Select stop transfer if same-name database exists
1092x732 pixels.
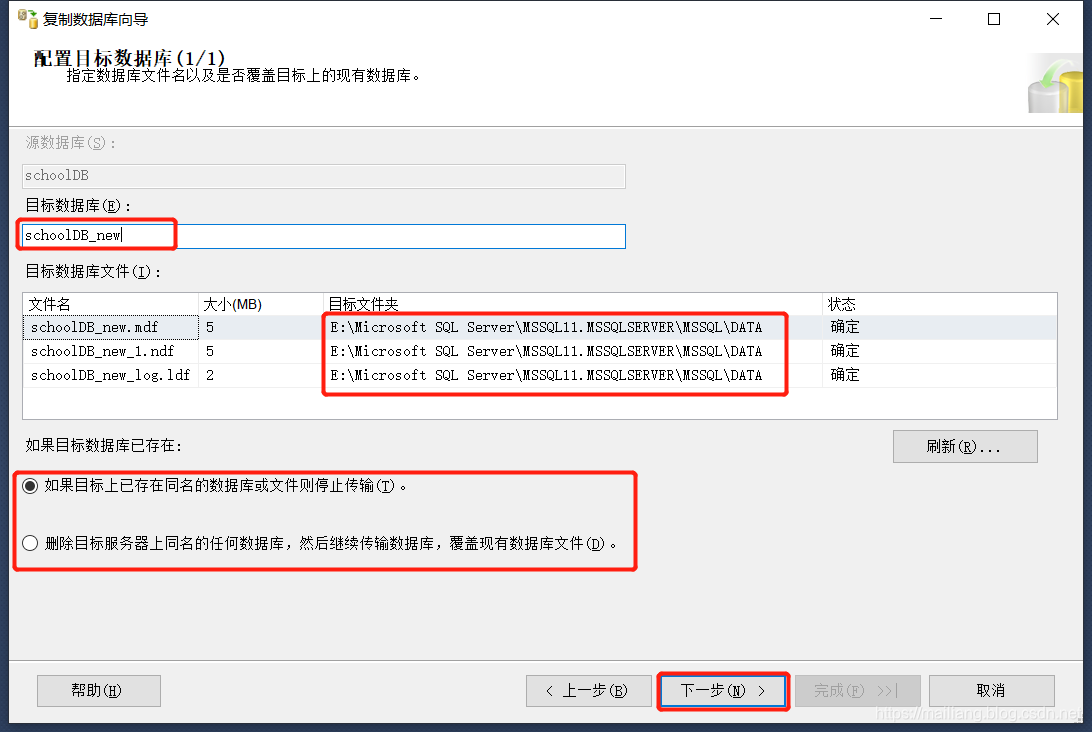pyautogui.click(x=30, y=485)
